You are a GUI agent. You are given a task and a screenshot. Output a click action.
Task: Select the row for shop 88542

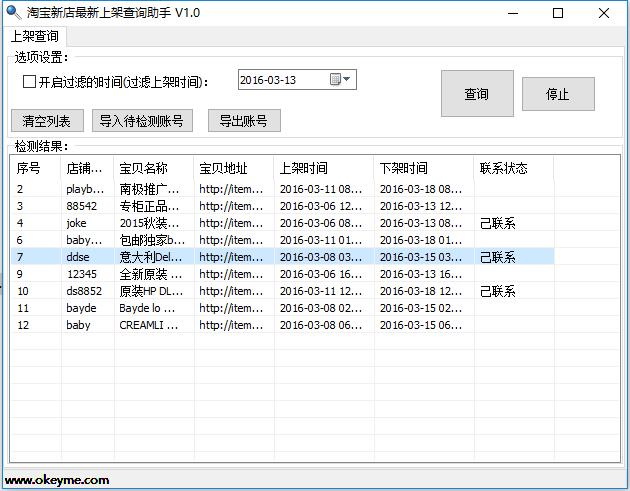(x=283, y=206)
